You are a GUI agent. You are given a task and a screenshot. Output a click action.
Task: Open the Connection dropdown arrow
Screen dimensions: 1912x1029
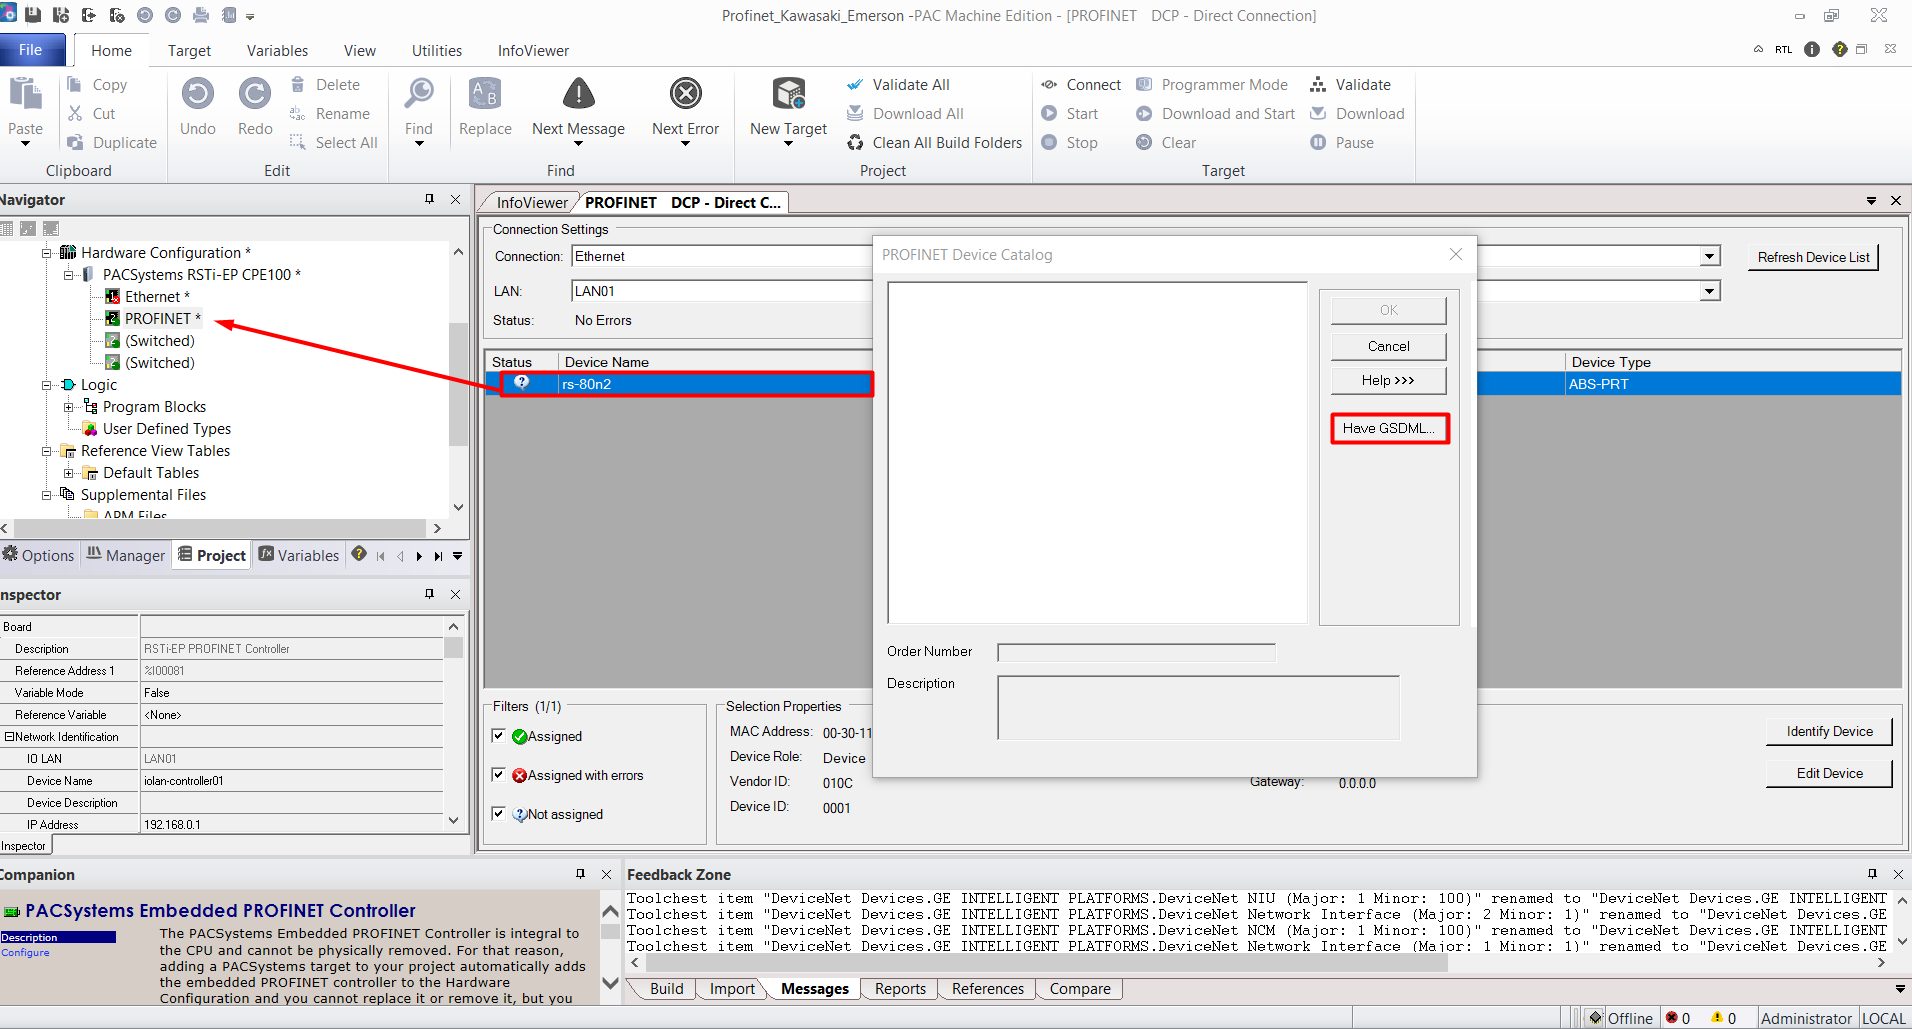click(x=1710, y=256)
